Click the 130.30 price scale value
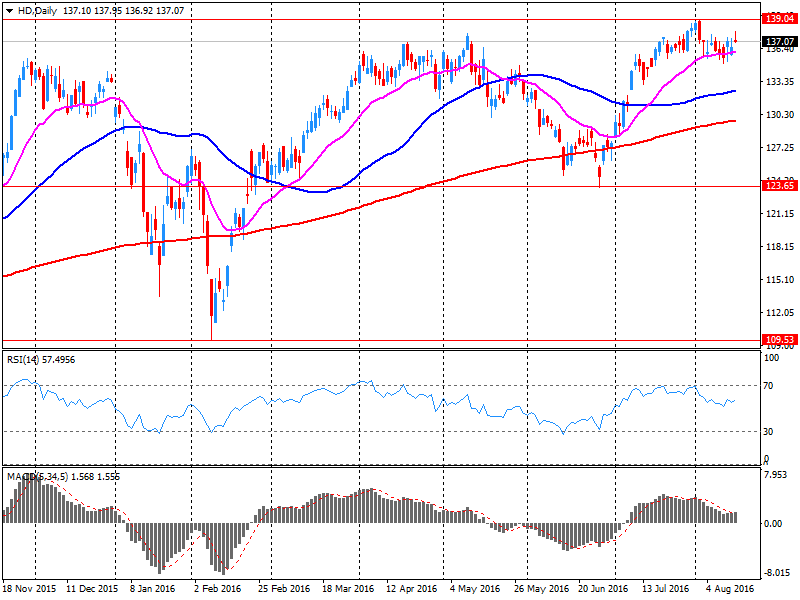The image size is (800, 600). (780, 115)
